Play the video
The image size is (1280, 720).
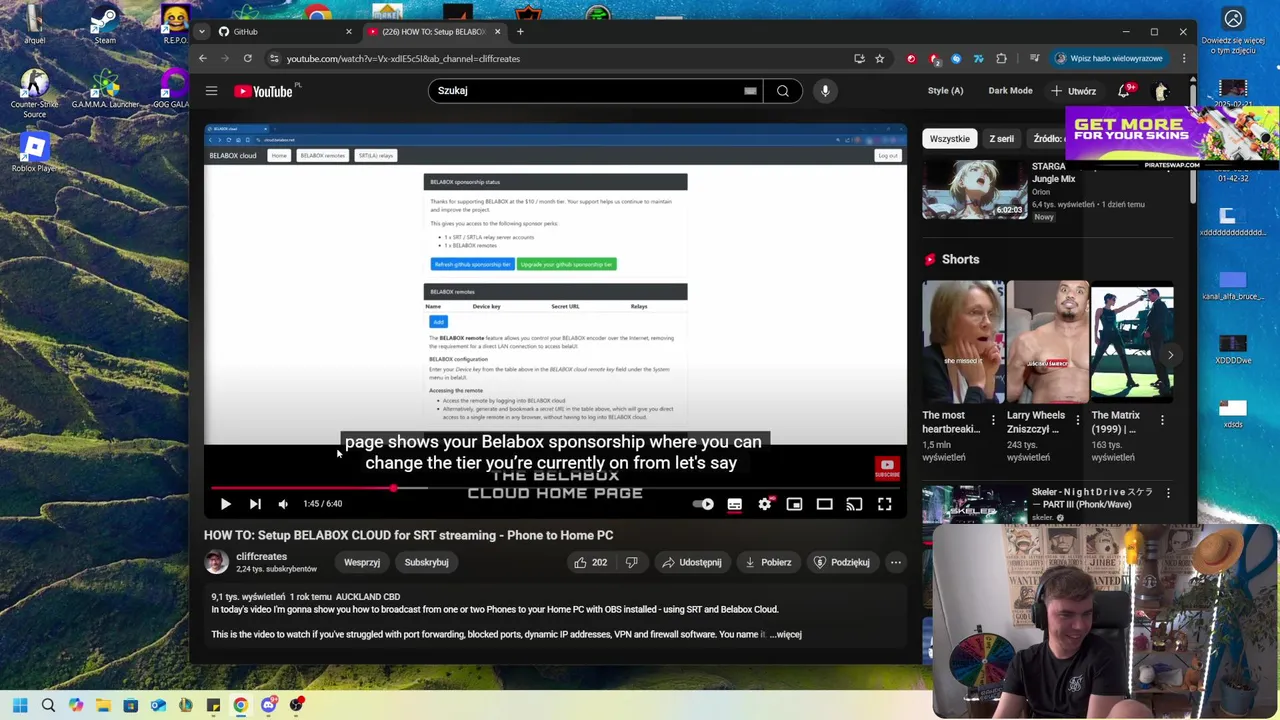[x=225, y=504]
